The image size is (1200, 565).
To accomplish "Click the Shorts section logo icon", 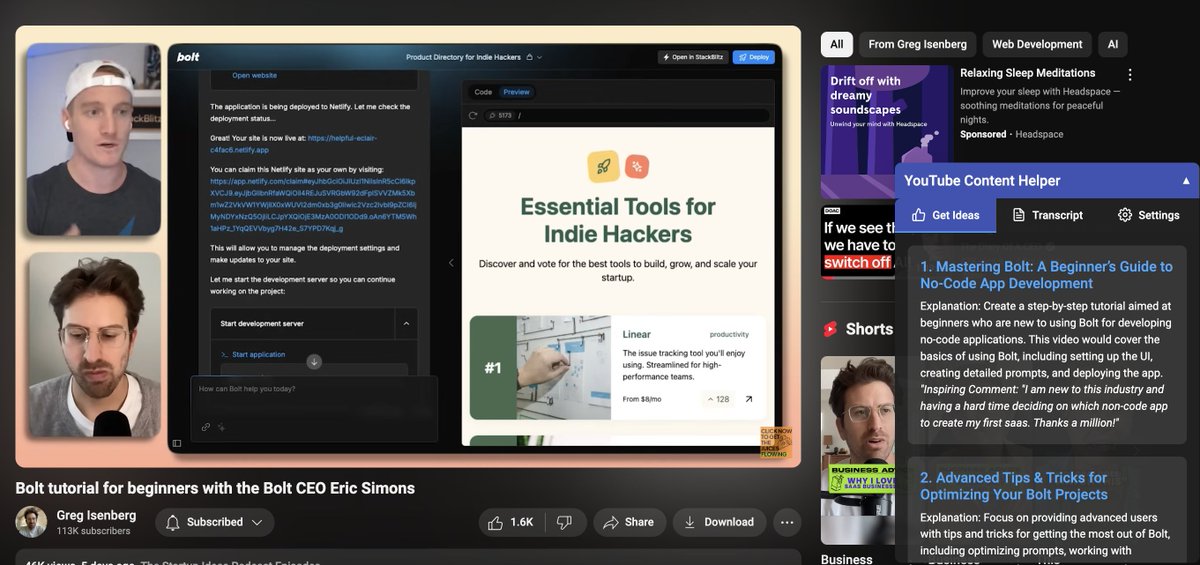I will (830, 329).
